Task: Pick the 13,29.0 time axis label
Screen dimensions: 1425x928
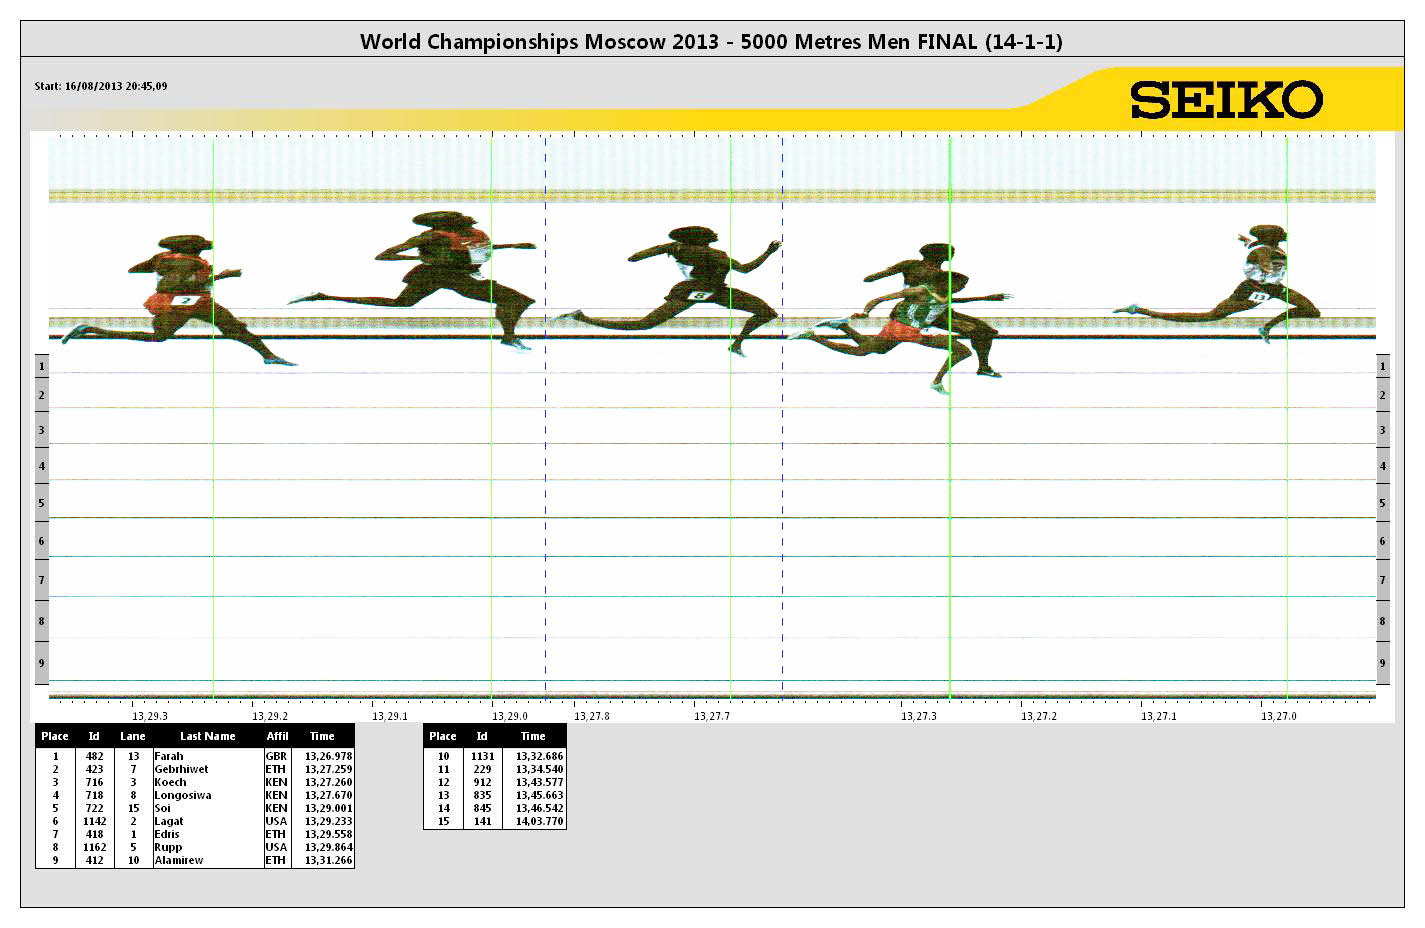Action: [x=510, y=716]
